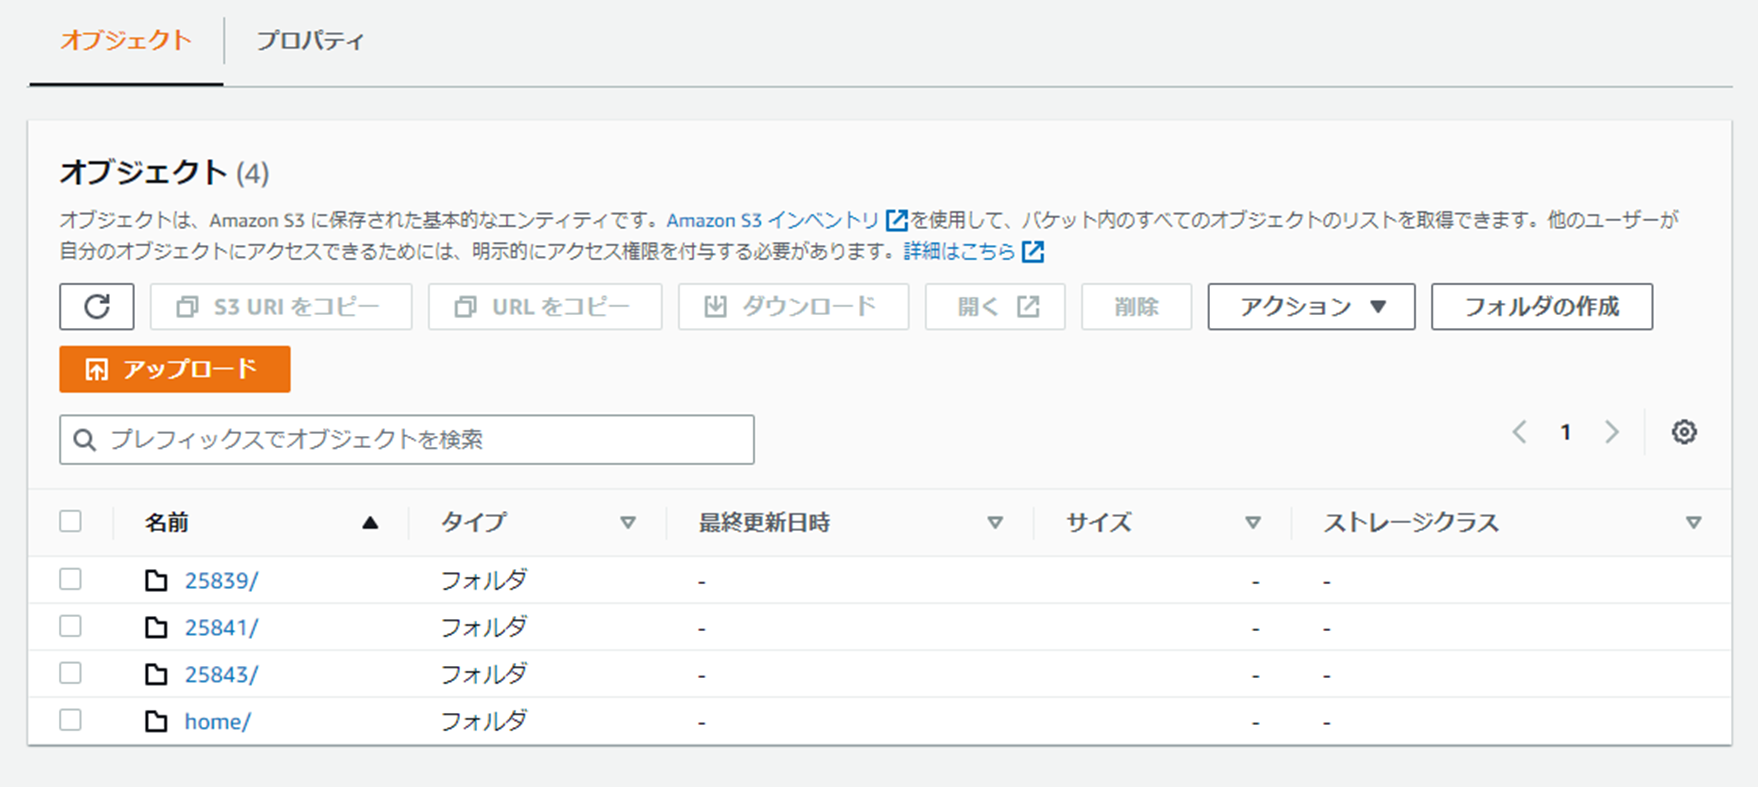Image resolution: width=1758 pixels, height=787 pixels.
Task: Click the 開く button
Action: [x=995, y=306]
